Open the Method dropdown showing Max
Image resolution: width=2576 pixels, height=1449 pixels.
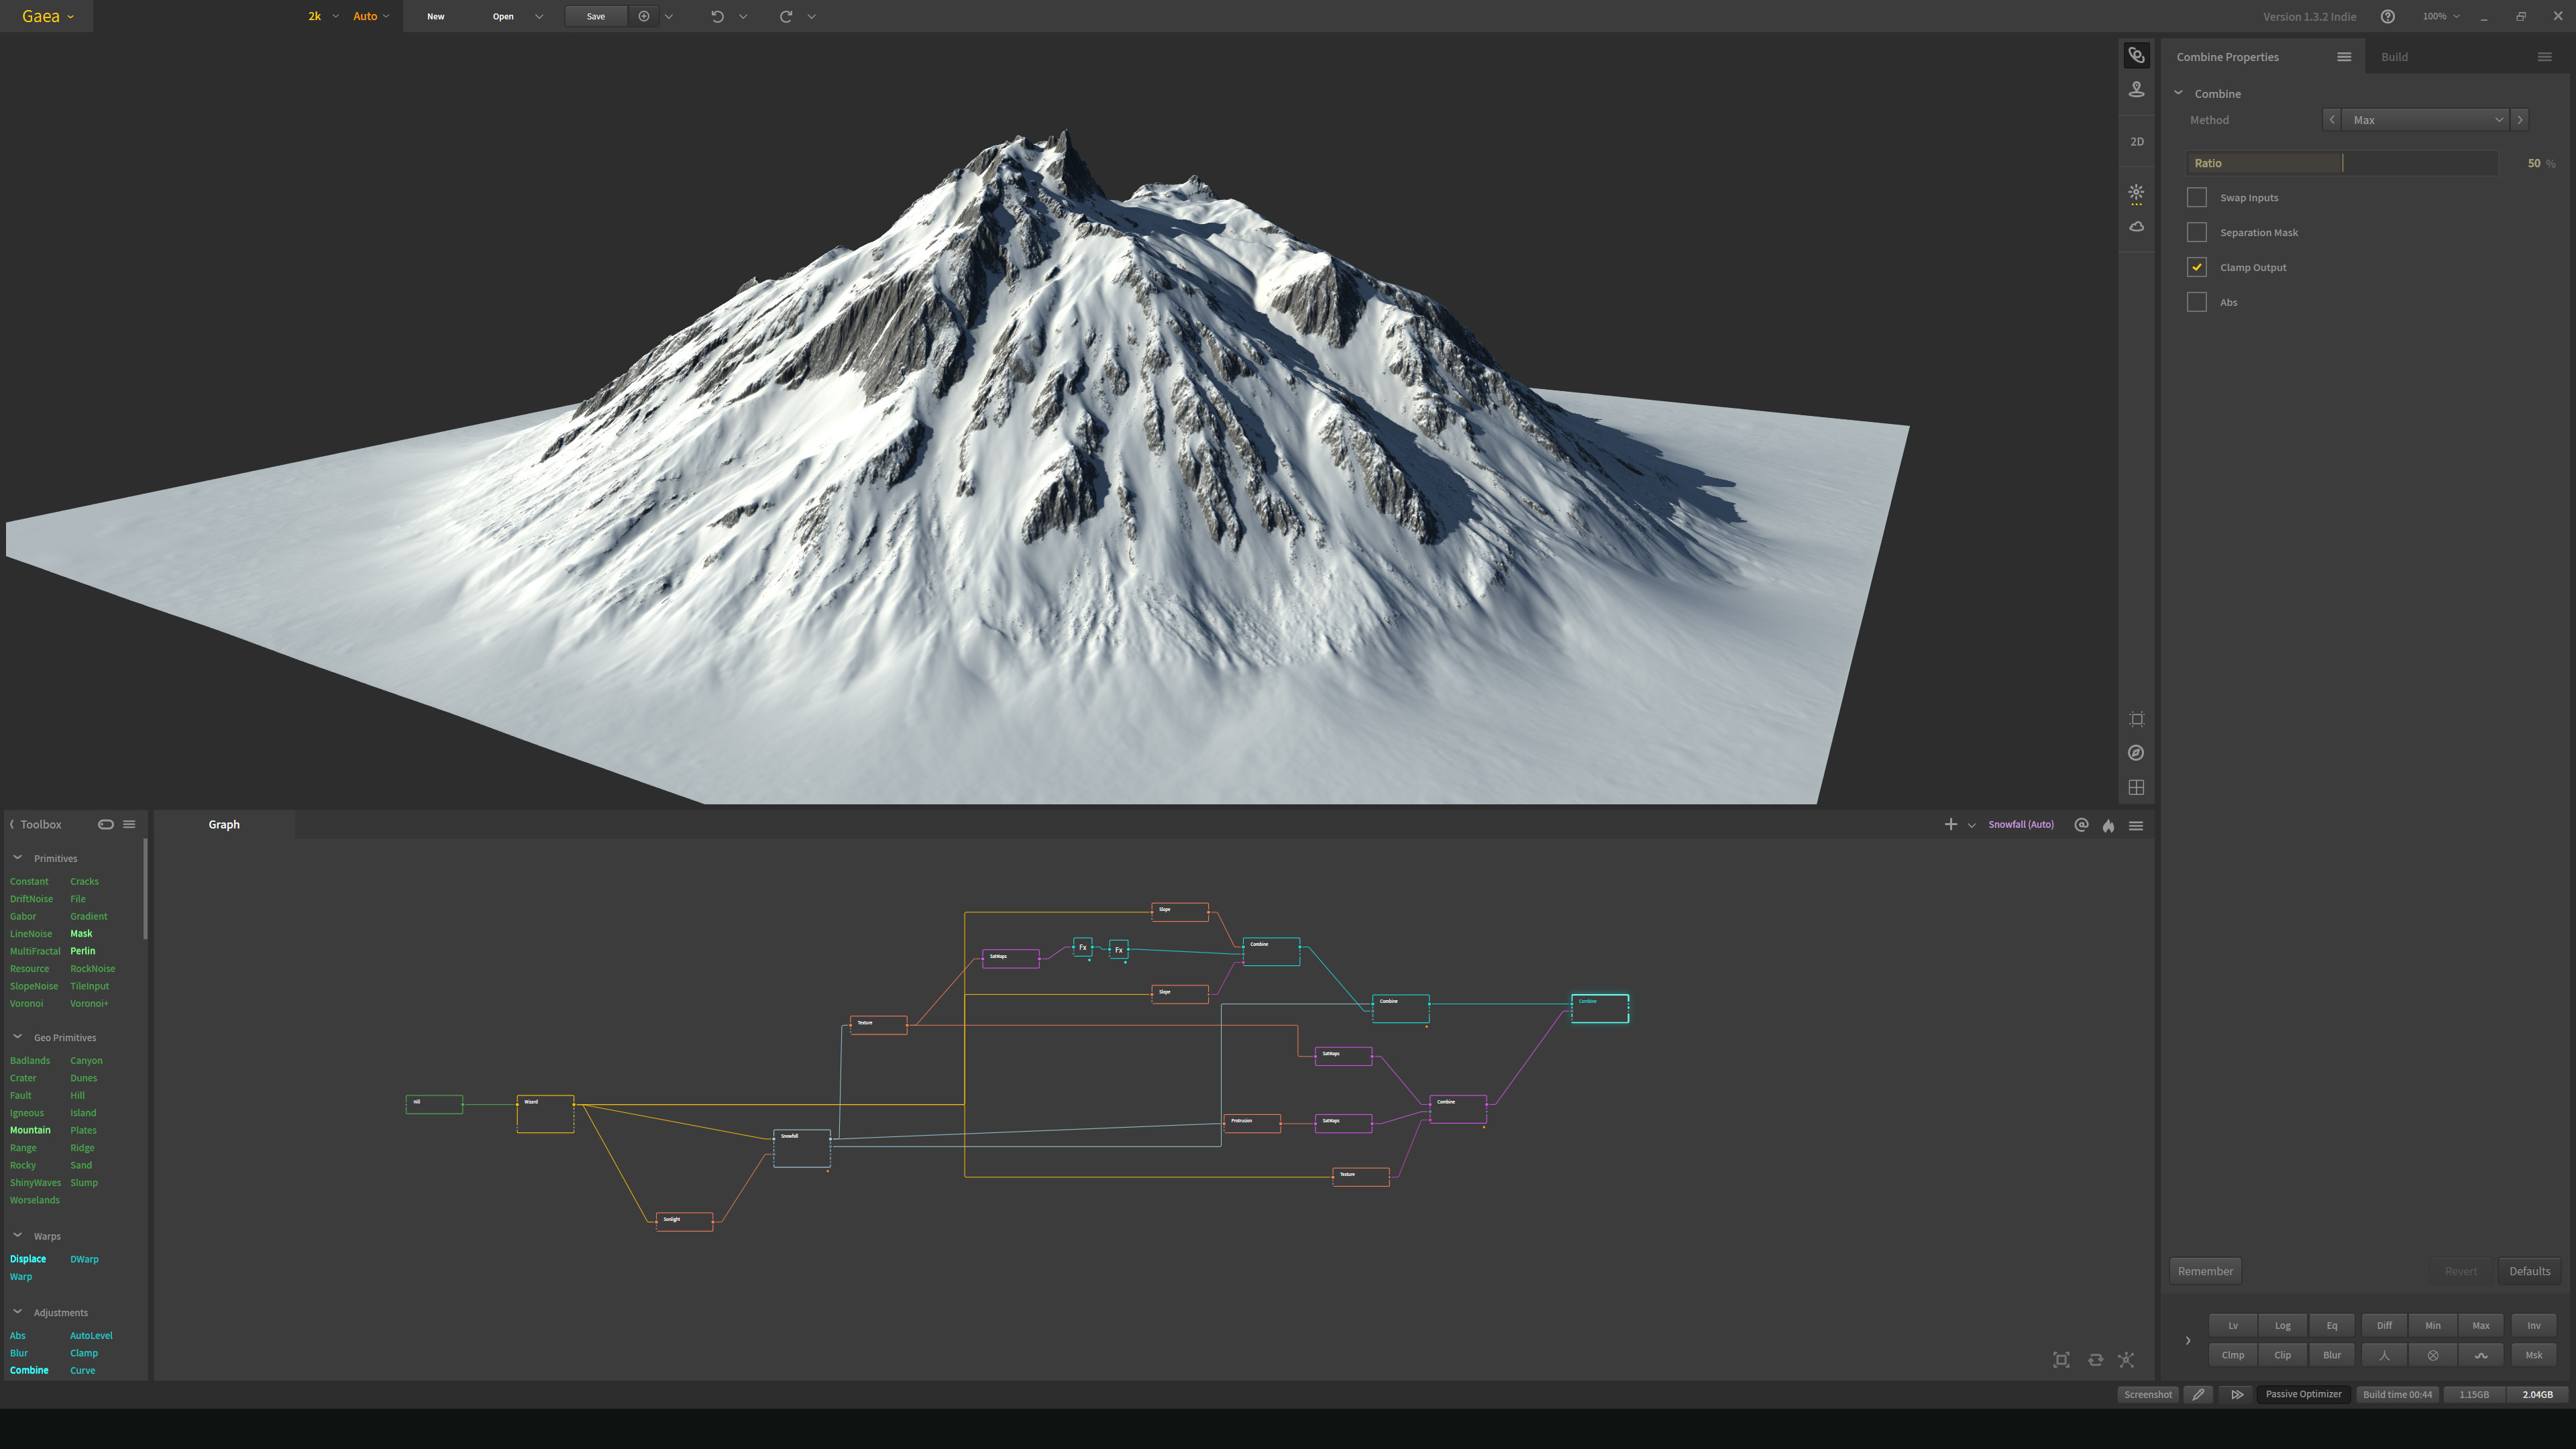point(2426,120)
